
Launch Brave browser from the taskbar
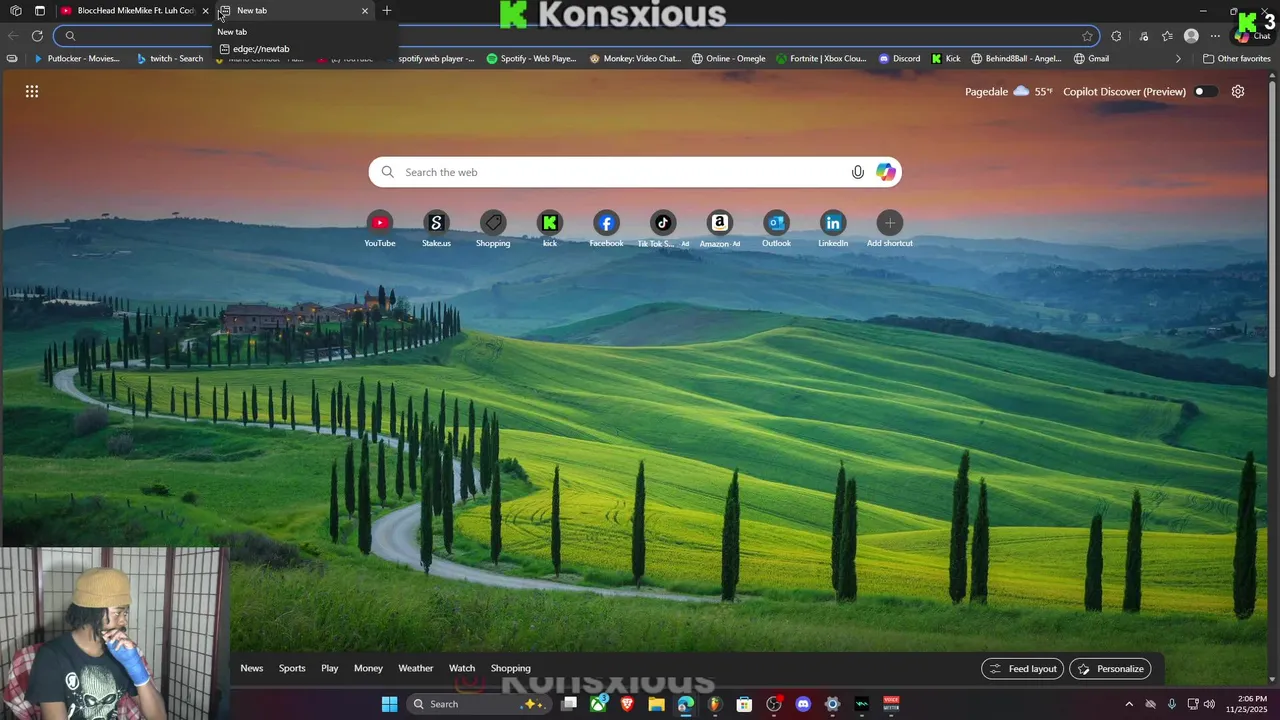point(627,704)
